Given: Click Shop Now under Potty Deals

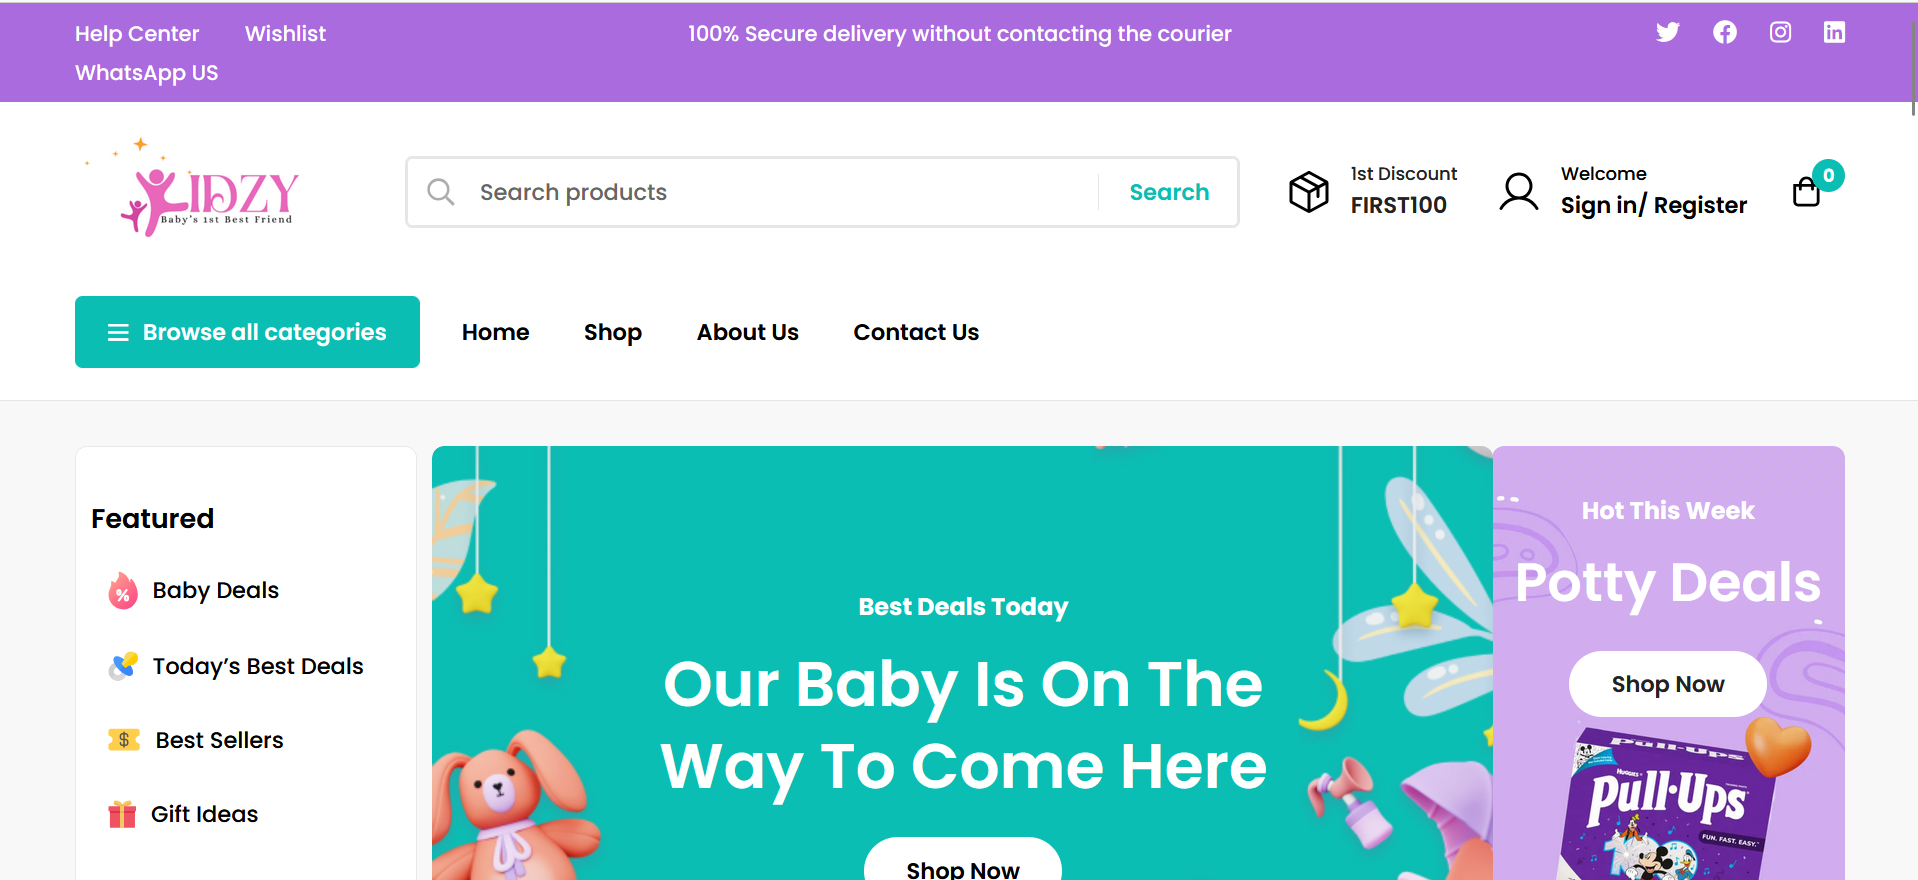Looking at the screenshot, I should pos(1667,684).
